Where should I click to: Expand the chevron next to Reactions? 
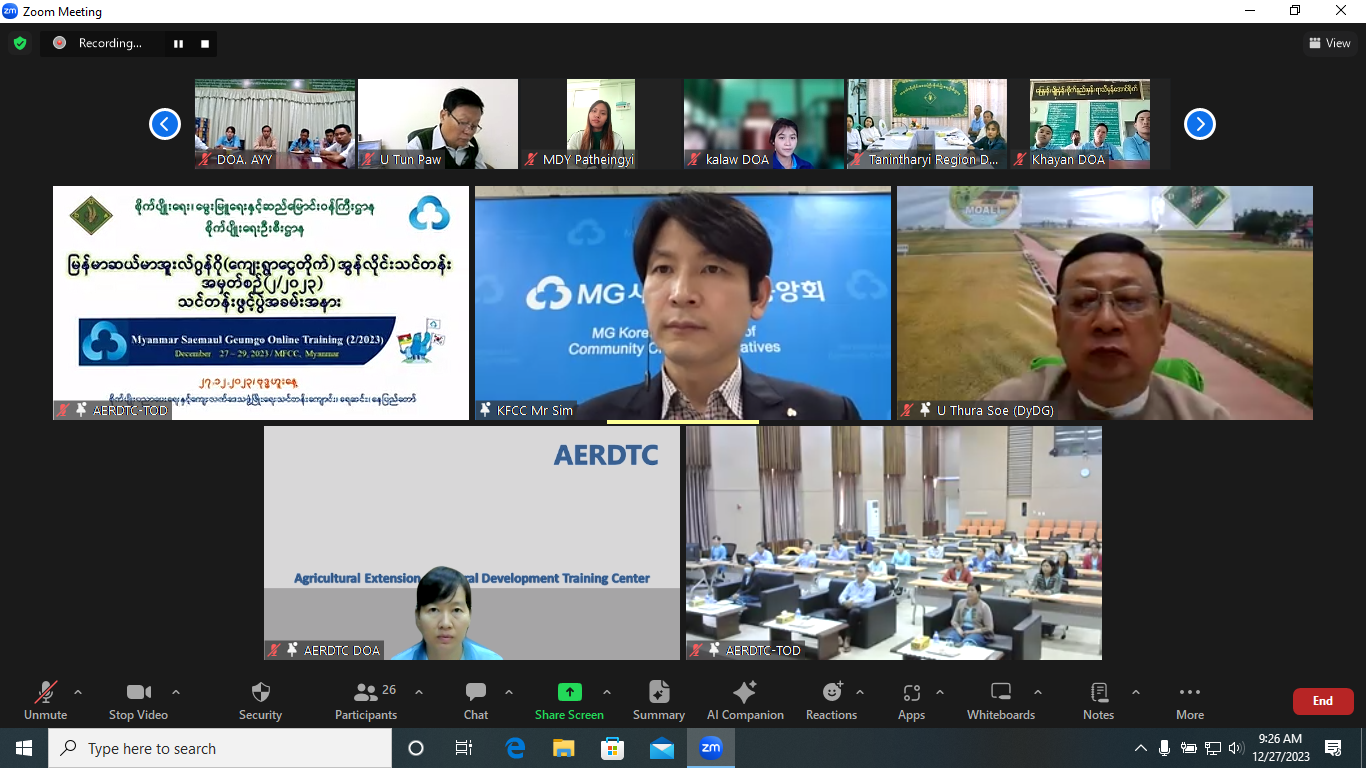coord(860,692)
